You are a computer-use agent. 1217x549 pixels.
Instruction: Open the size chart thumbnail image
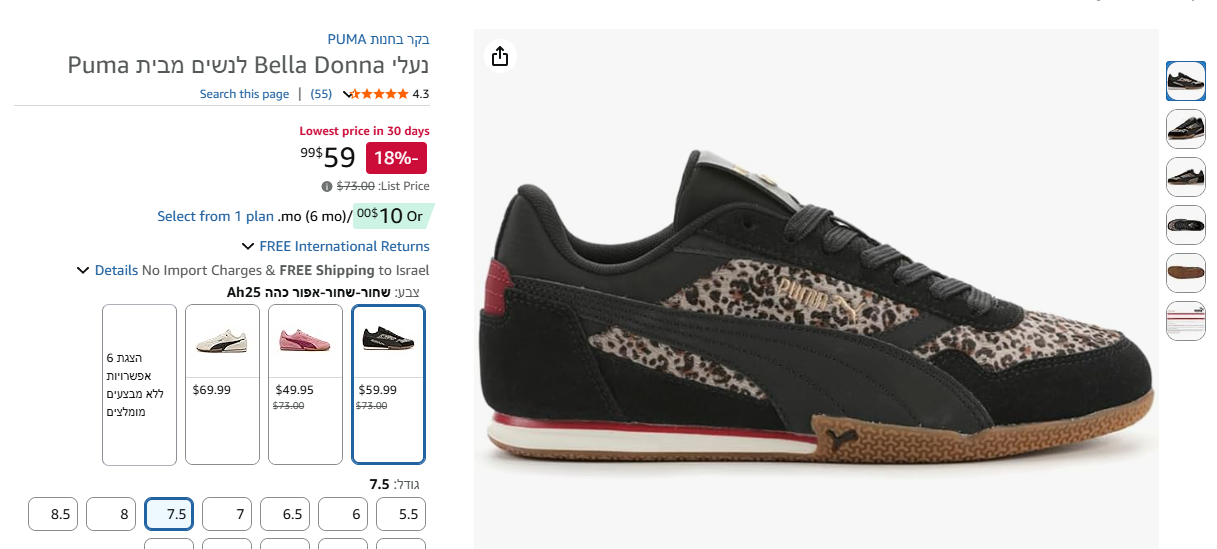1186,321
